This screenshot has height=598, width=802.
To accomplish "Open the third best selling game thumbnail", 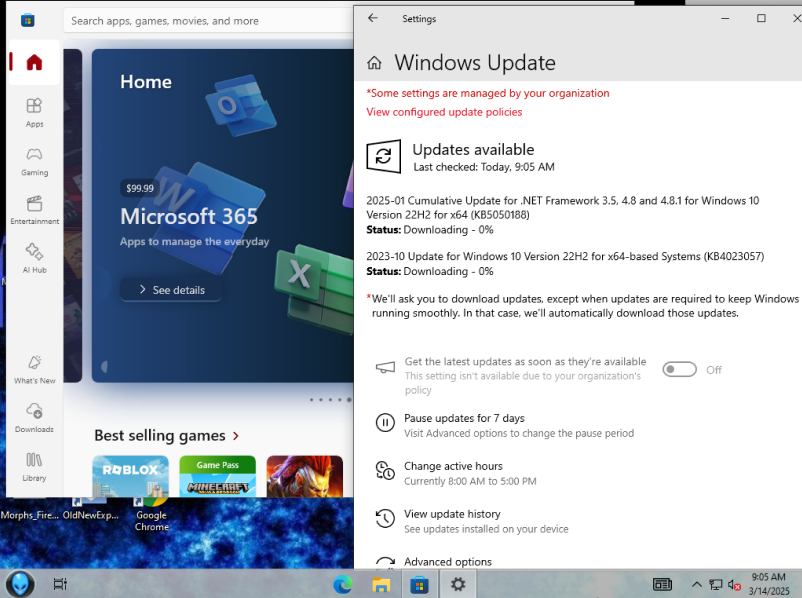I will click(305, 476).
